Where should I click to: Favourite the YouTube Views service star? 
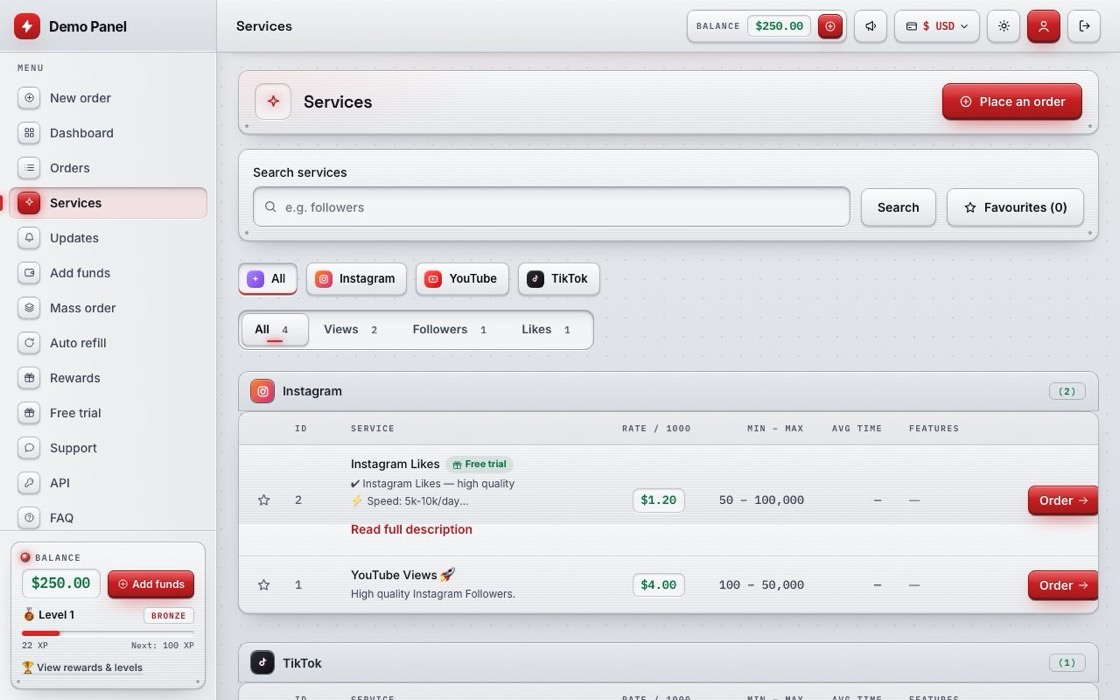point(264,585)
